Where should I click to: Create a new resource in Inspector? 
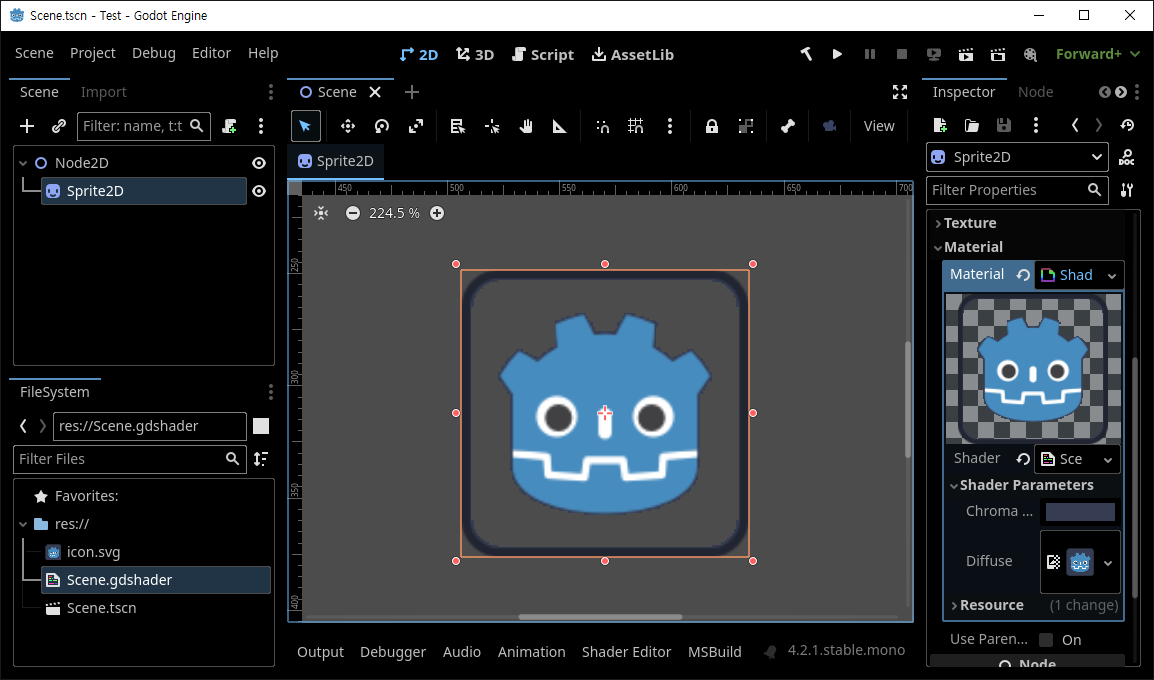[940, 125]
